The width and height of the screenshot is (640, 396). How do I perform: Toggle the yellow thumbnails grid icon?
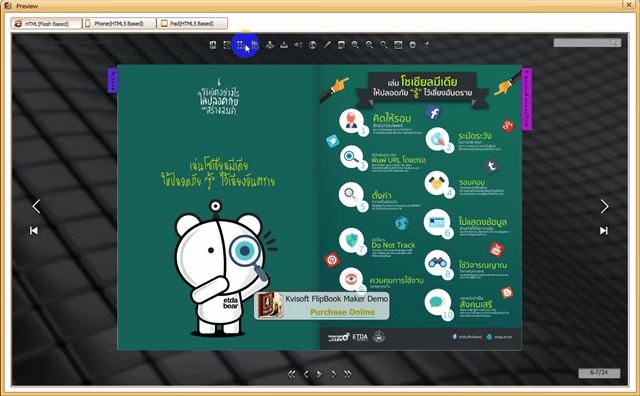click(241, 45)
